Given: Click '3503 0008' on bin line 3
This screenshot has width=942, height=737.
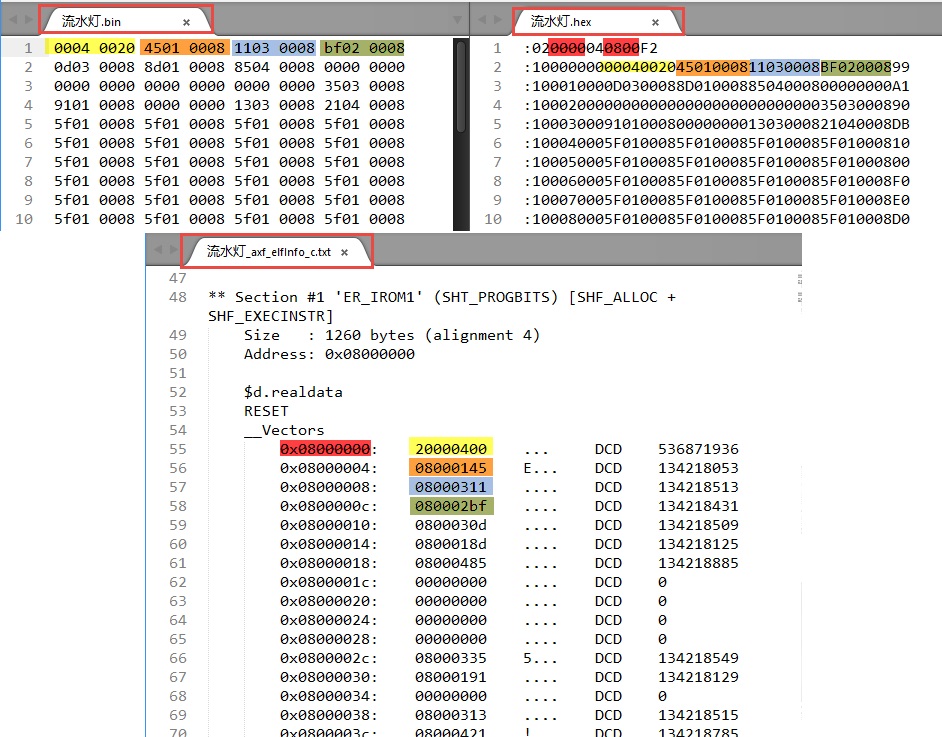Looking at the screenshot, I should click(x=364, y=86).
